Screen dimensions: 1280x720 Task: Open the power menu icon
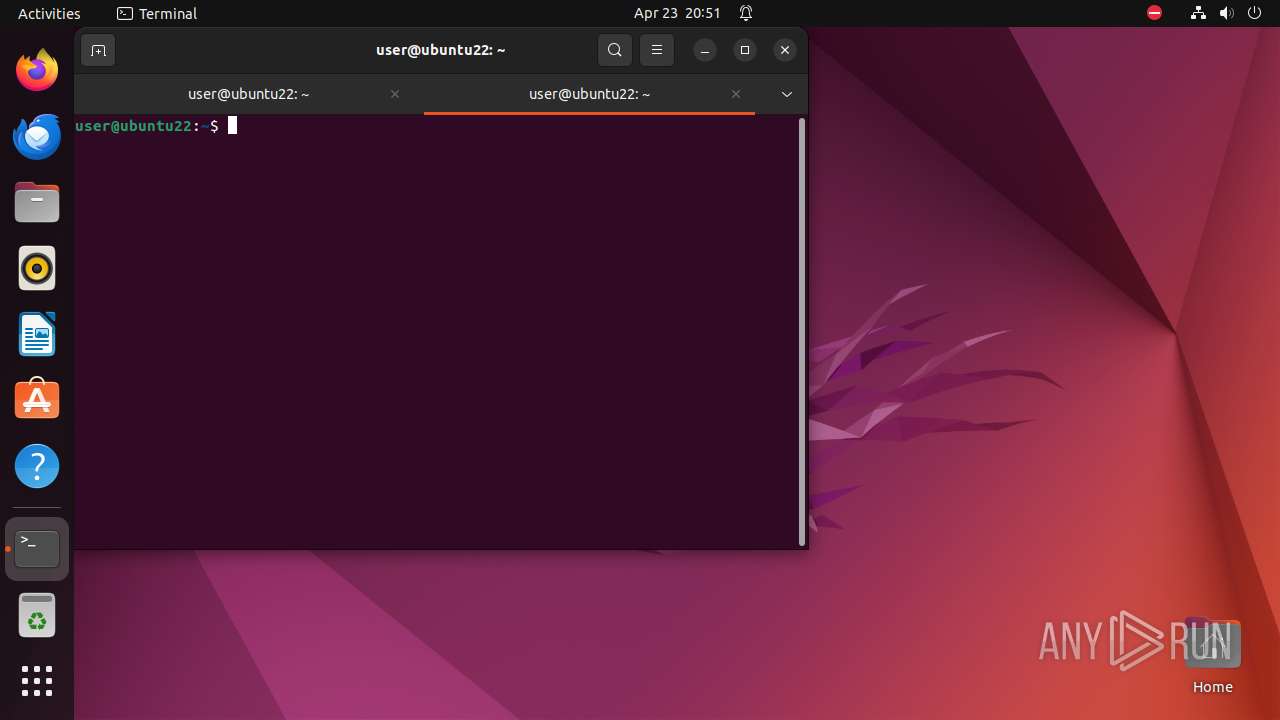pos(1256,13)
